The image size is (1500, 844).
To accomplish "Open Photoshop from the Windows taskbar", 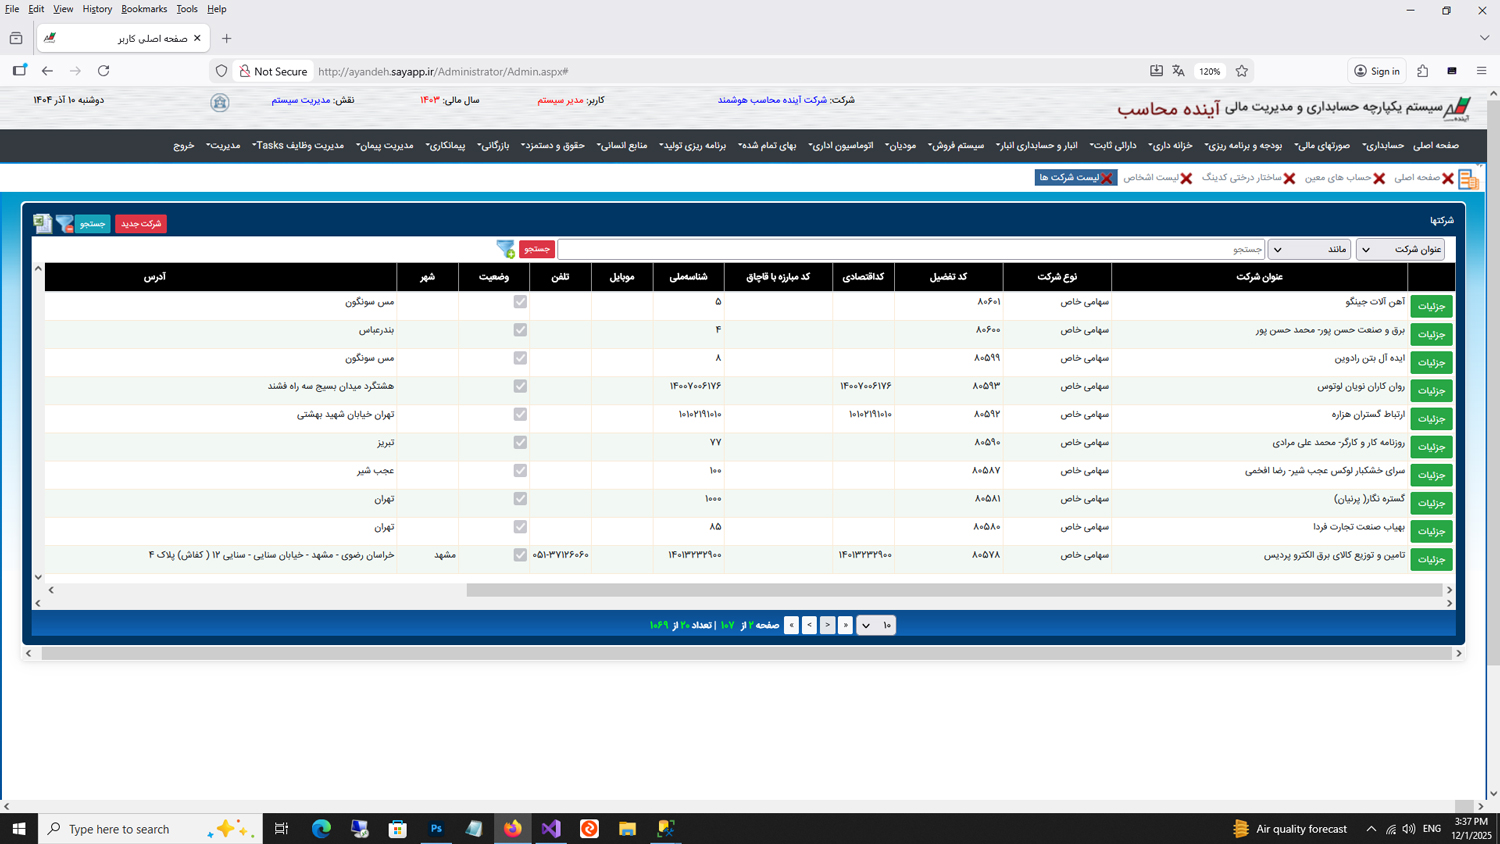I will (x=436, y=829).
